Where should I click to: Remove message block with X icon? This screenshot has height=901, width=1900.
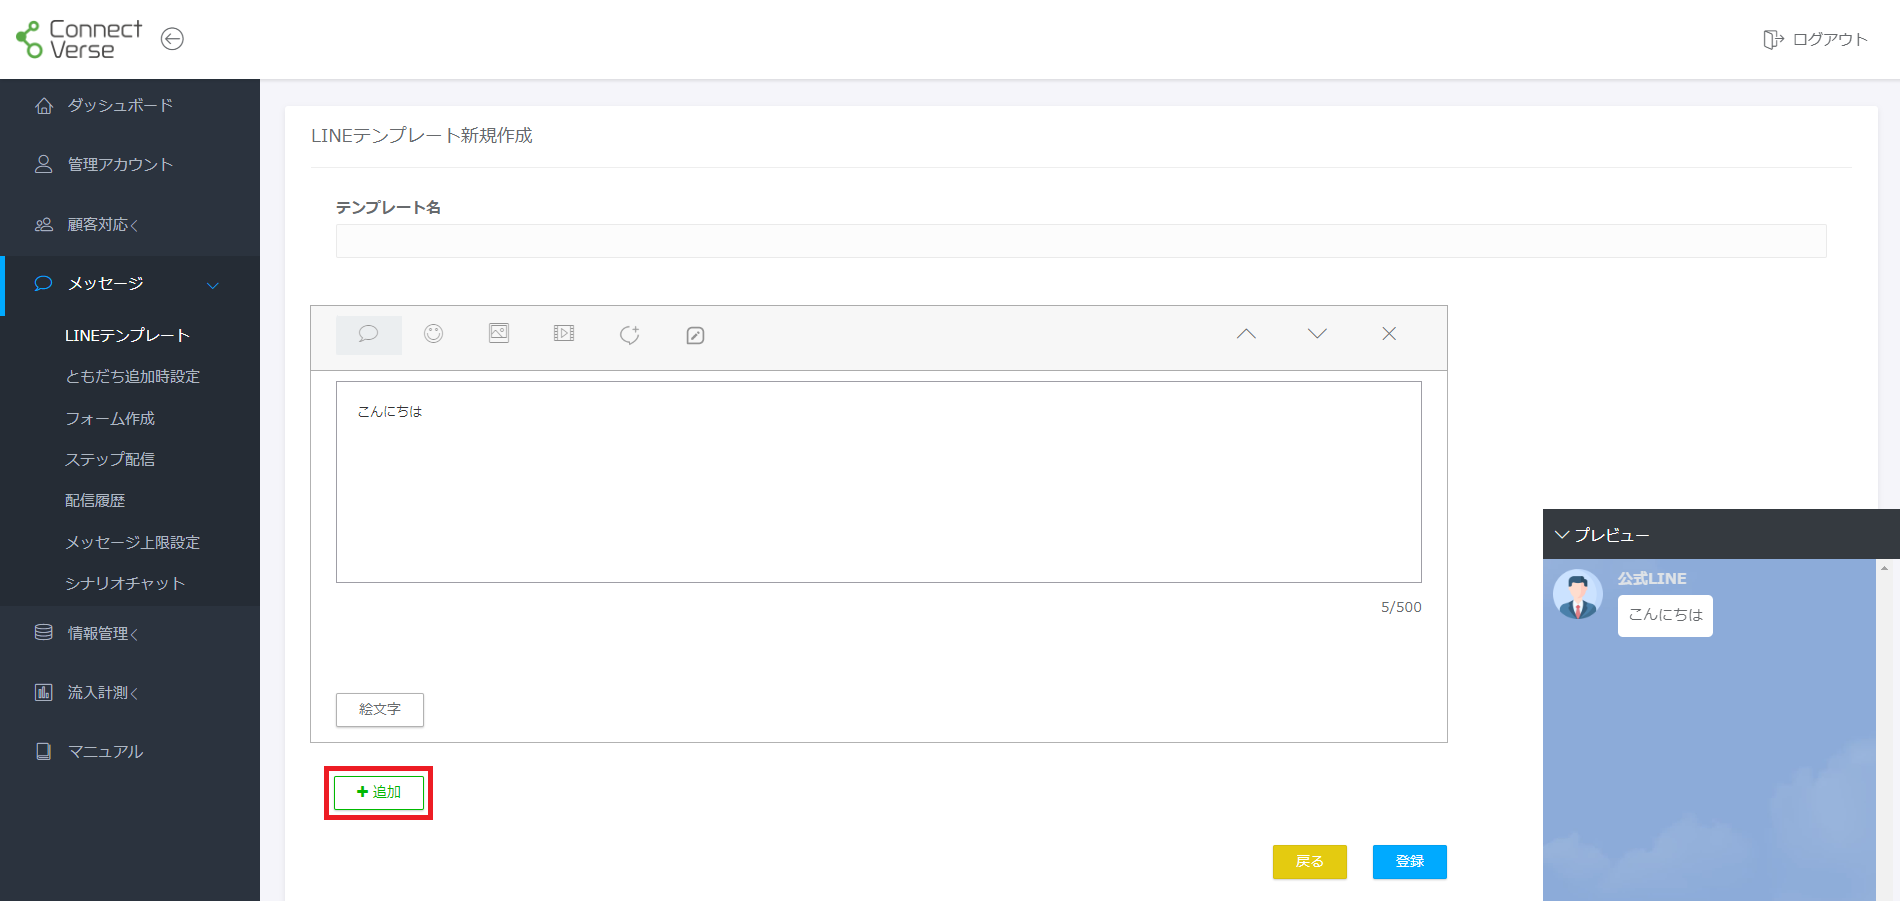(x=1389, y=334)
